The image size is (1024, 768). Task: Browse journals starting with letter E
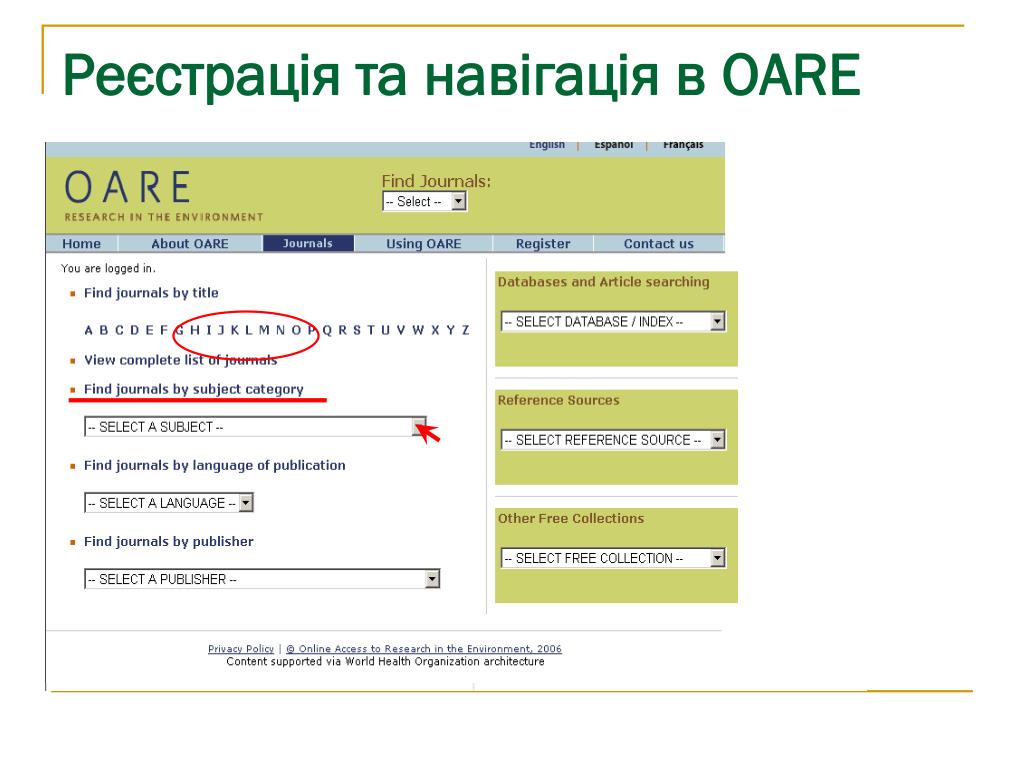point(149,330)
